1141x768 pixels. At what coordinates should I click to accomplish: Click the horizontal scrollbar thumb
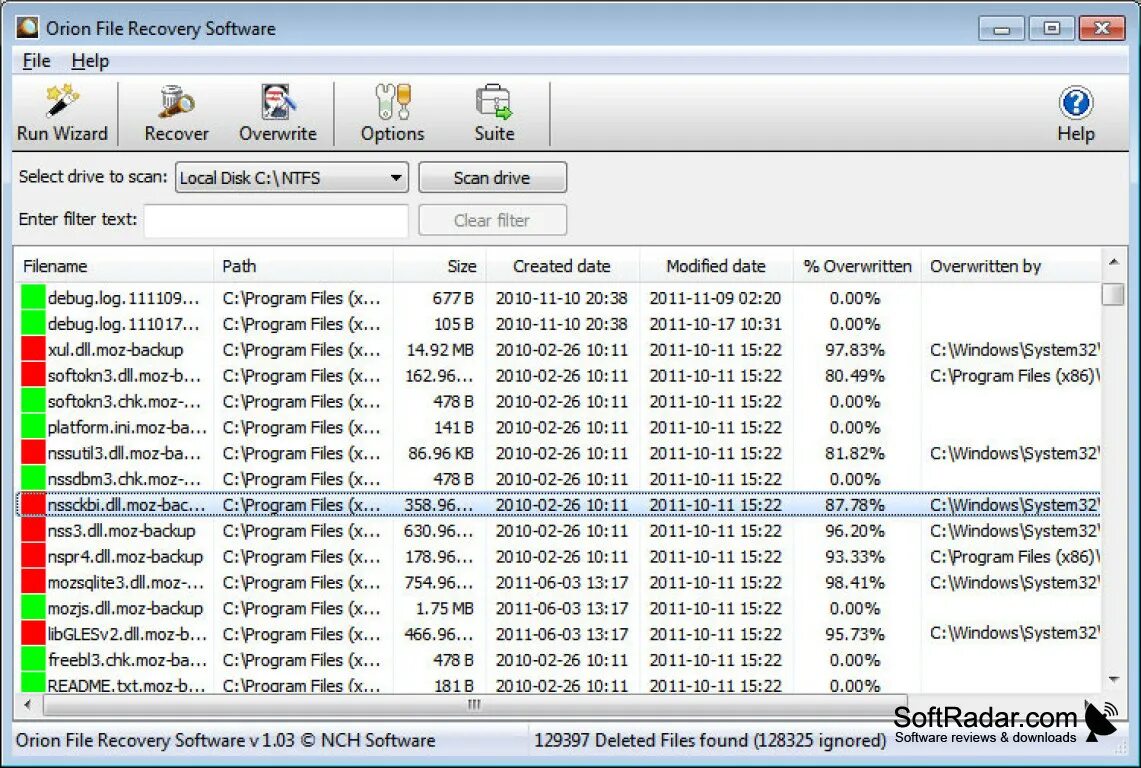(x=474, y=704)
